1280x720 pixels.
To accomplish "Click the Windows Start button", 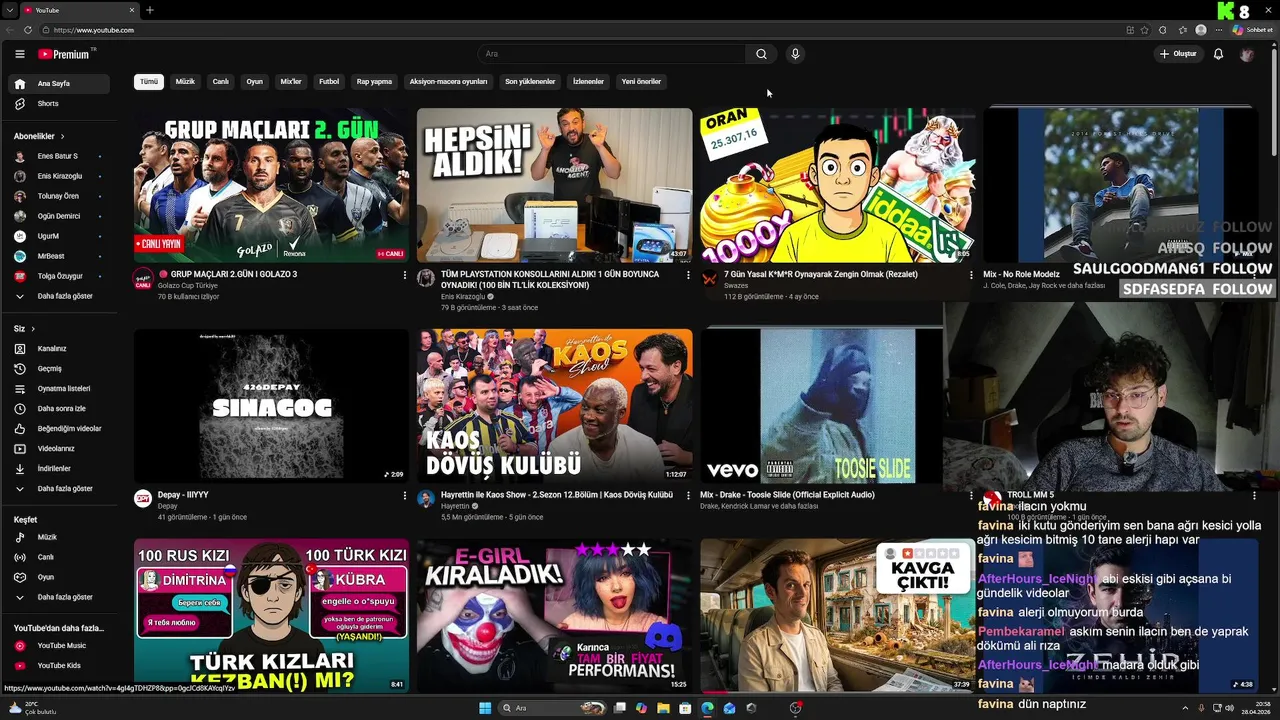I will click(485, 708).
